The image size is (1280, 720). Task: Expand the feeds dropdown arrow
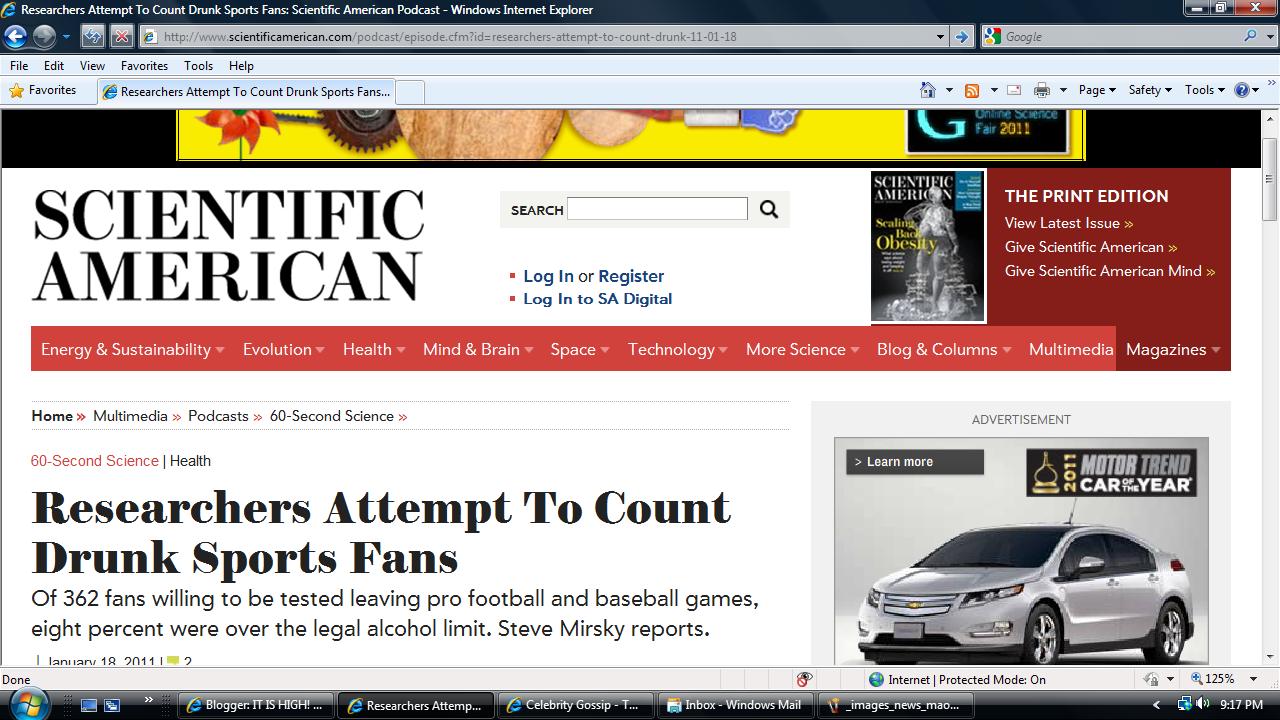click(993, 90)
